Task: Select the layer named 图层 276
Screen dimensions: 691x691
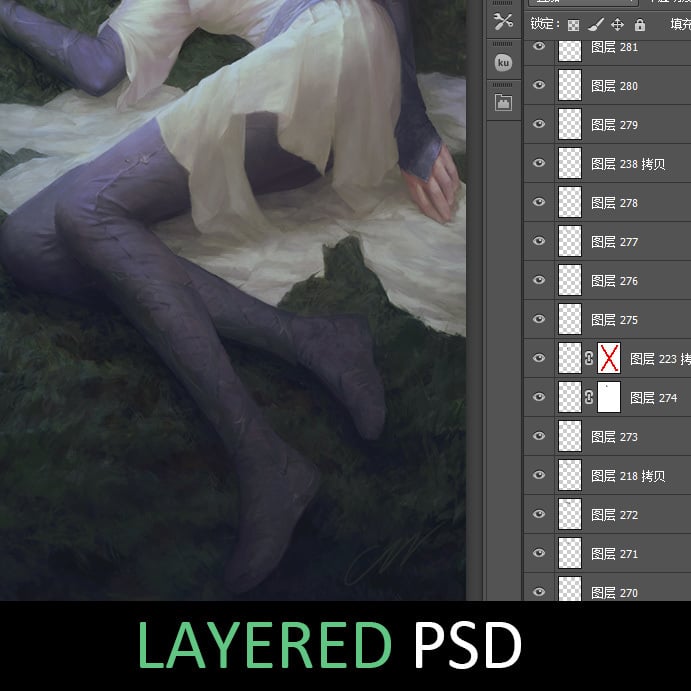Action: click(614, 281)
